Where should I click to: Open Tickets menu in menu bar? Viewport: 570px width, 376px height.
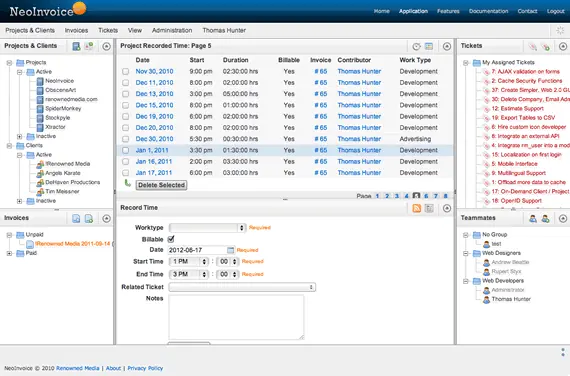coord(108,31)
